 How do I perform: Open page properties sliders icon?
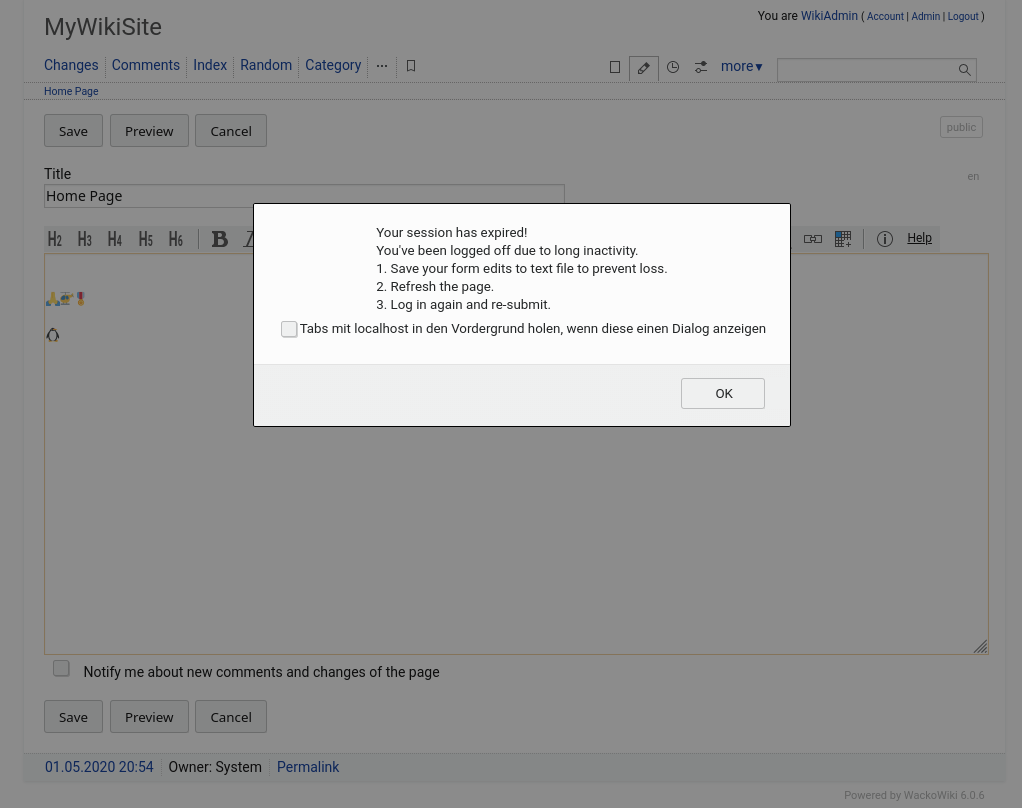[701, 67]
